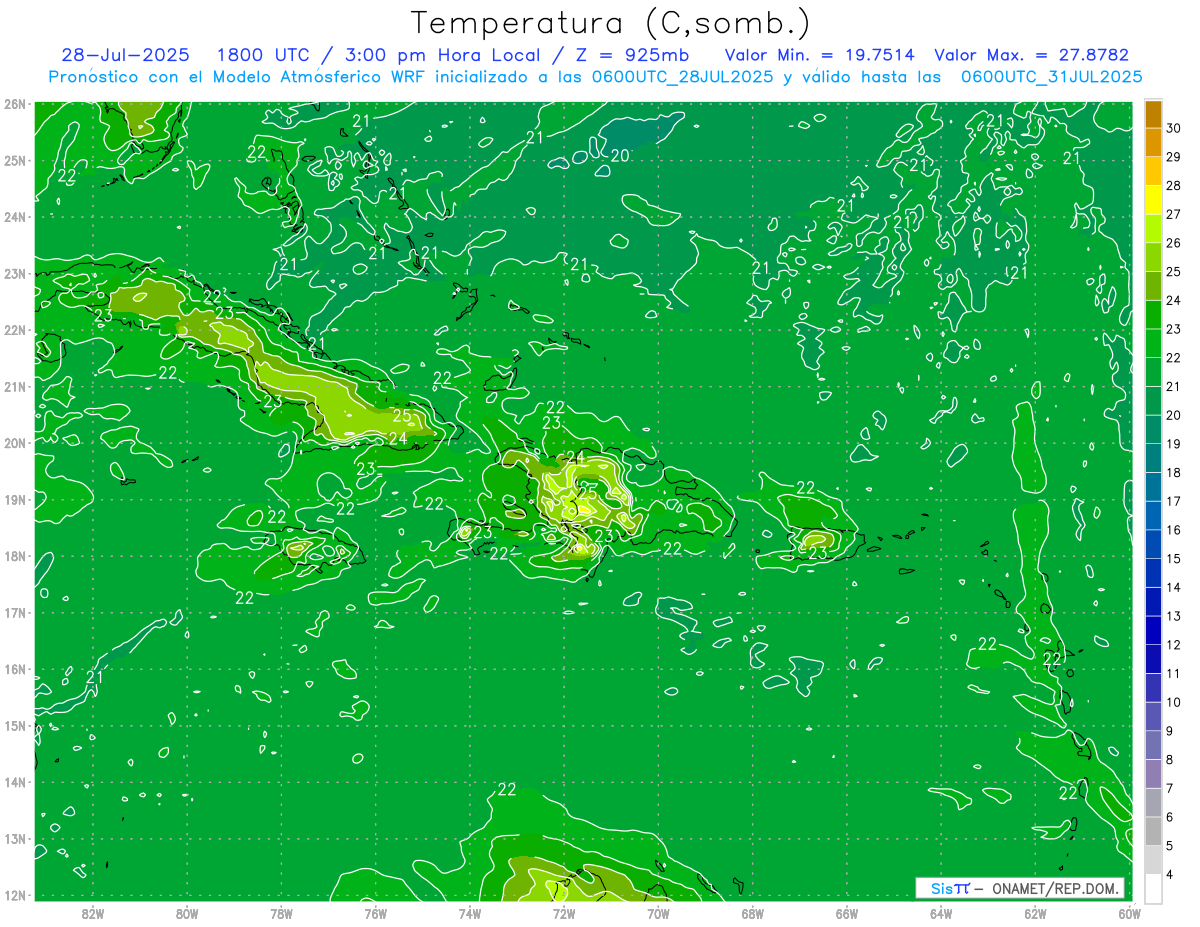Click the '20' contour label on the map
Image resolution: width=1200 pixels, height=927 pixels.
(x=620, y=155)
